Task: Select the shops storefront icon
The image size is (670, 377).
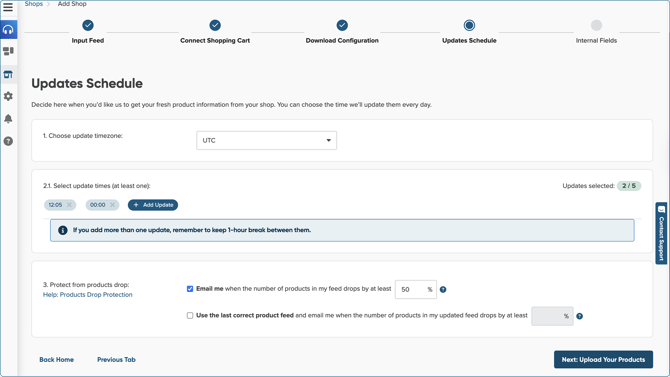Action: [x=8, y=74]
